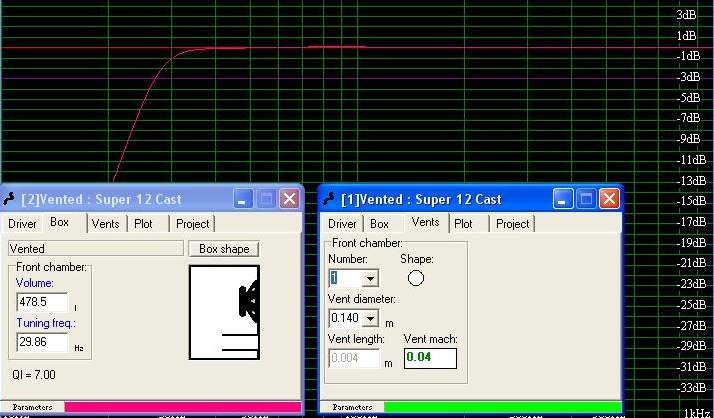Click the Vent mach value 0.04
This screenshot has height=418, width=714.
430,358
